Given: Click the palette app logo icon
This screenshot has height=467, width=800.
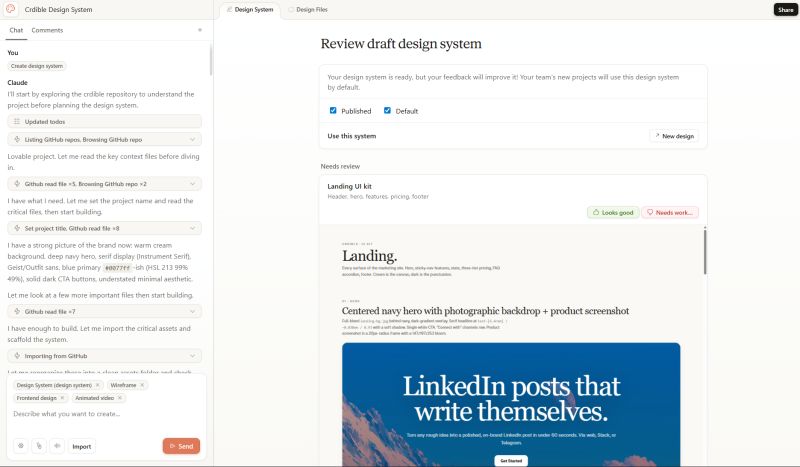Looking at the screenshot, I should tap(10, 9).
